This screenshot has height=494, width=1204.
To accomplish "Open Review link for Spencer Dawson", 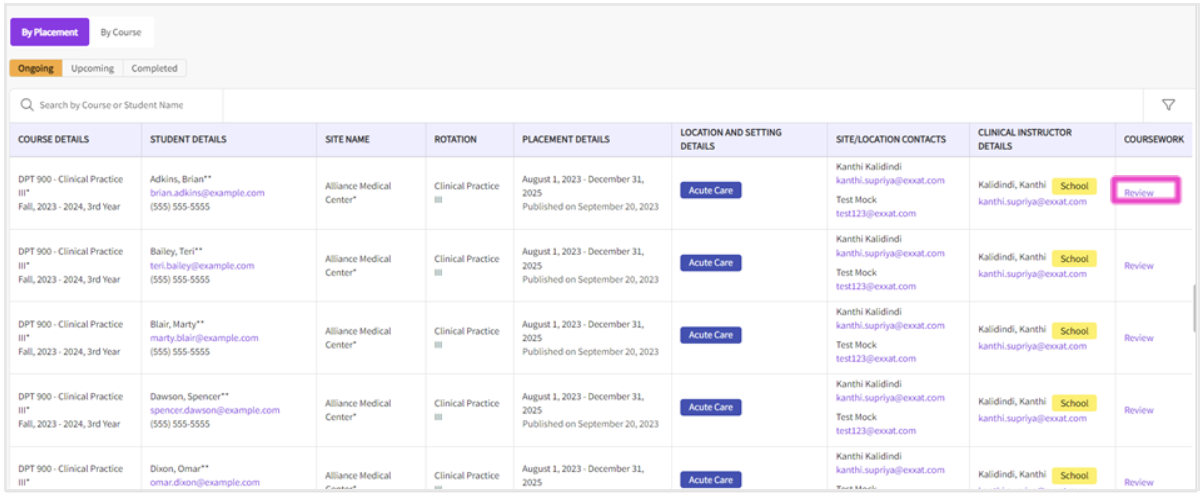I will (x=1138, y=410).
